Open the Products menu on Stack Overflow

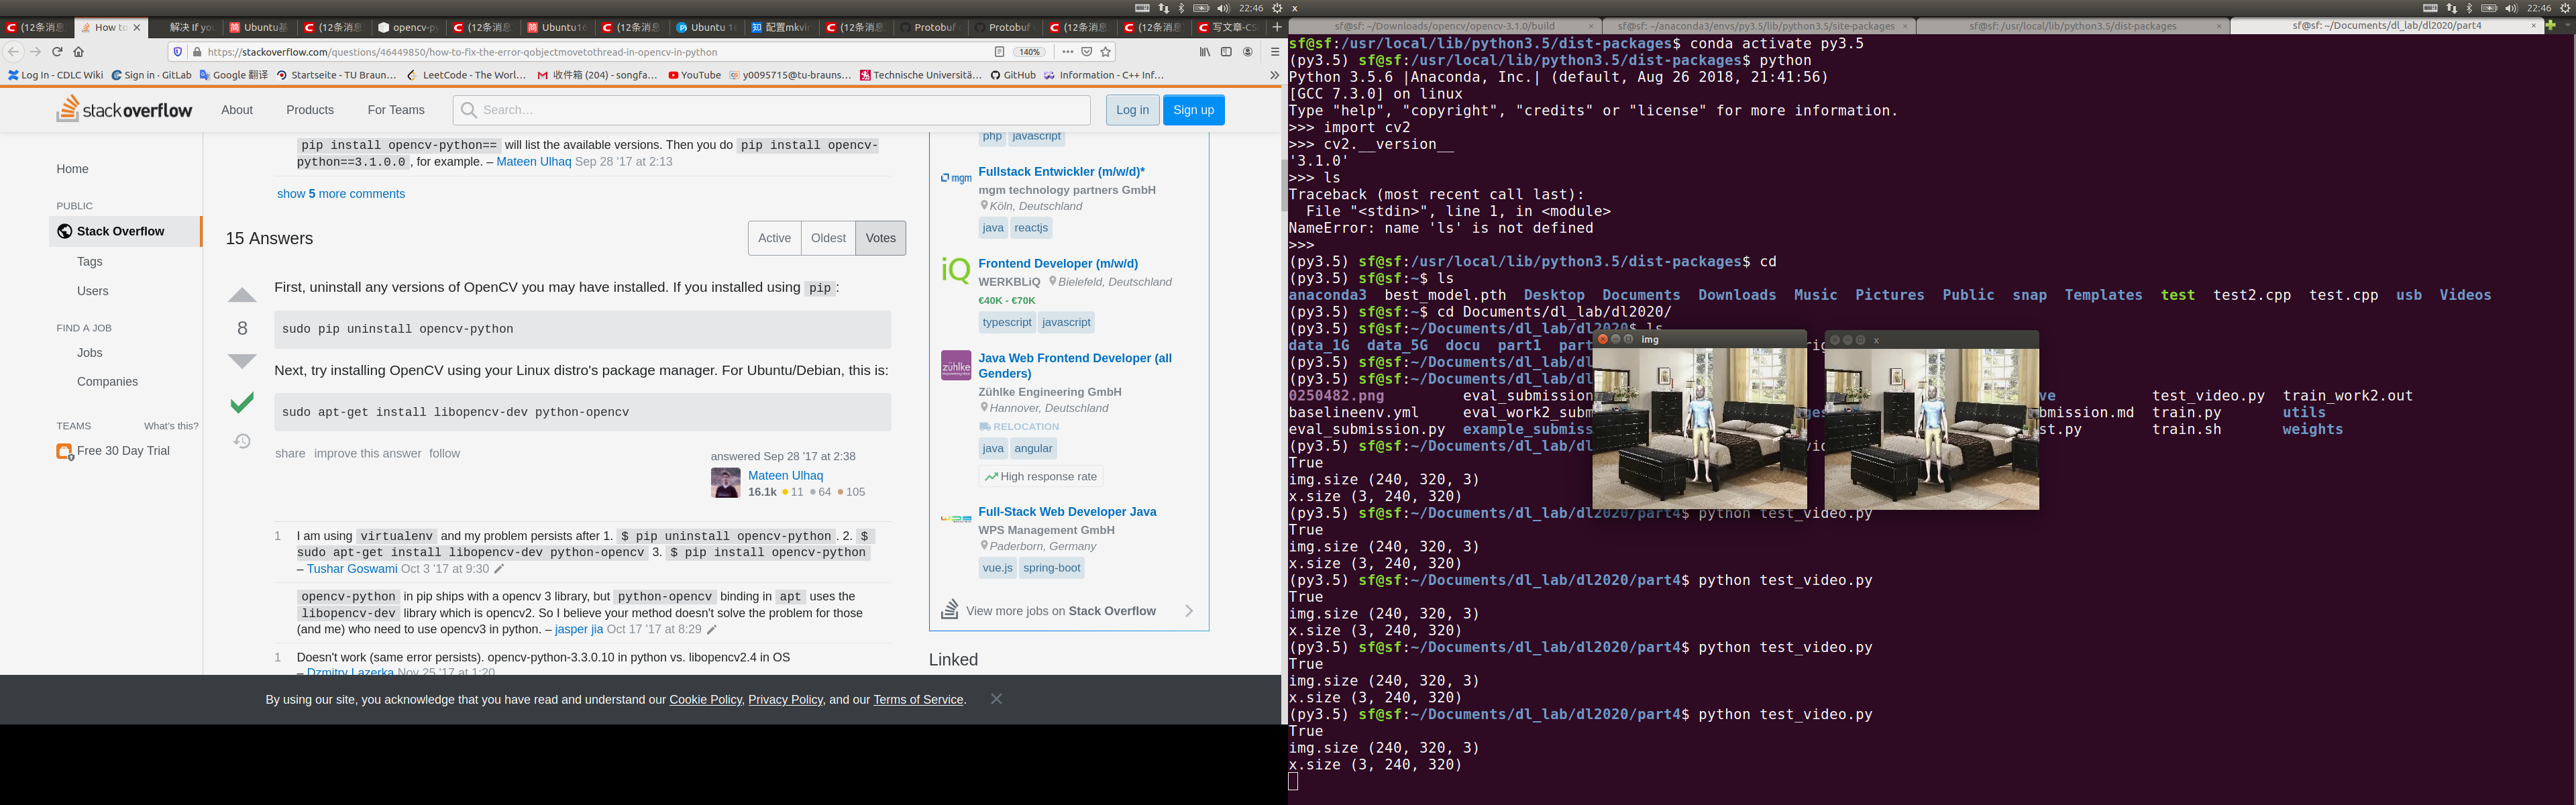click(310, 110)
